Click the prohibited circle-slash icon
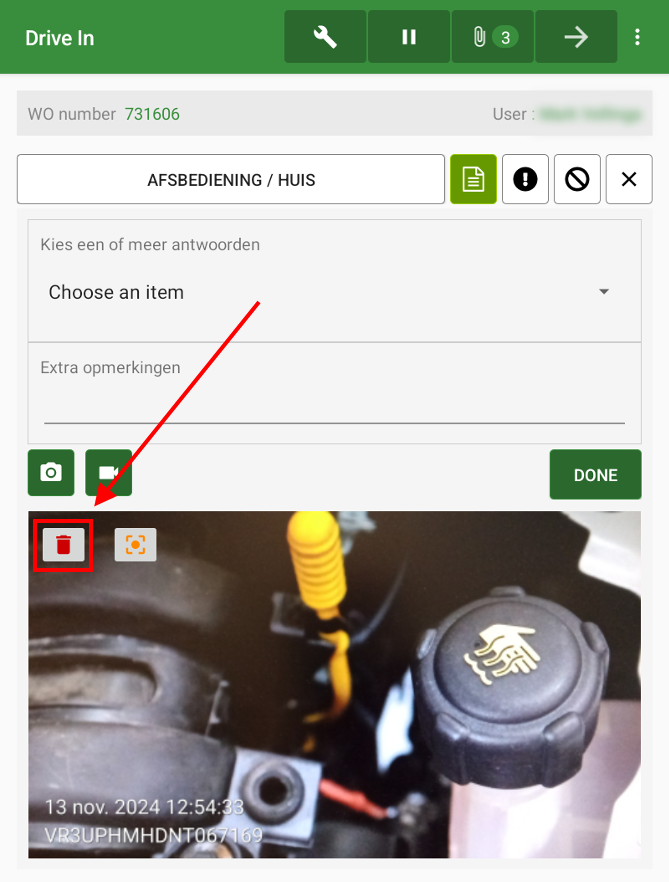Image resolution: width=669 pixels, height=882 pixels. [x=577, y=180]
